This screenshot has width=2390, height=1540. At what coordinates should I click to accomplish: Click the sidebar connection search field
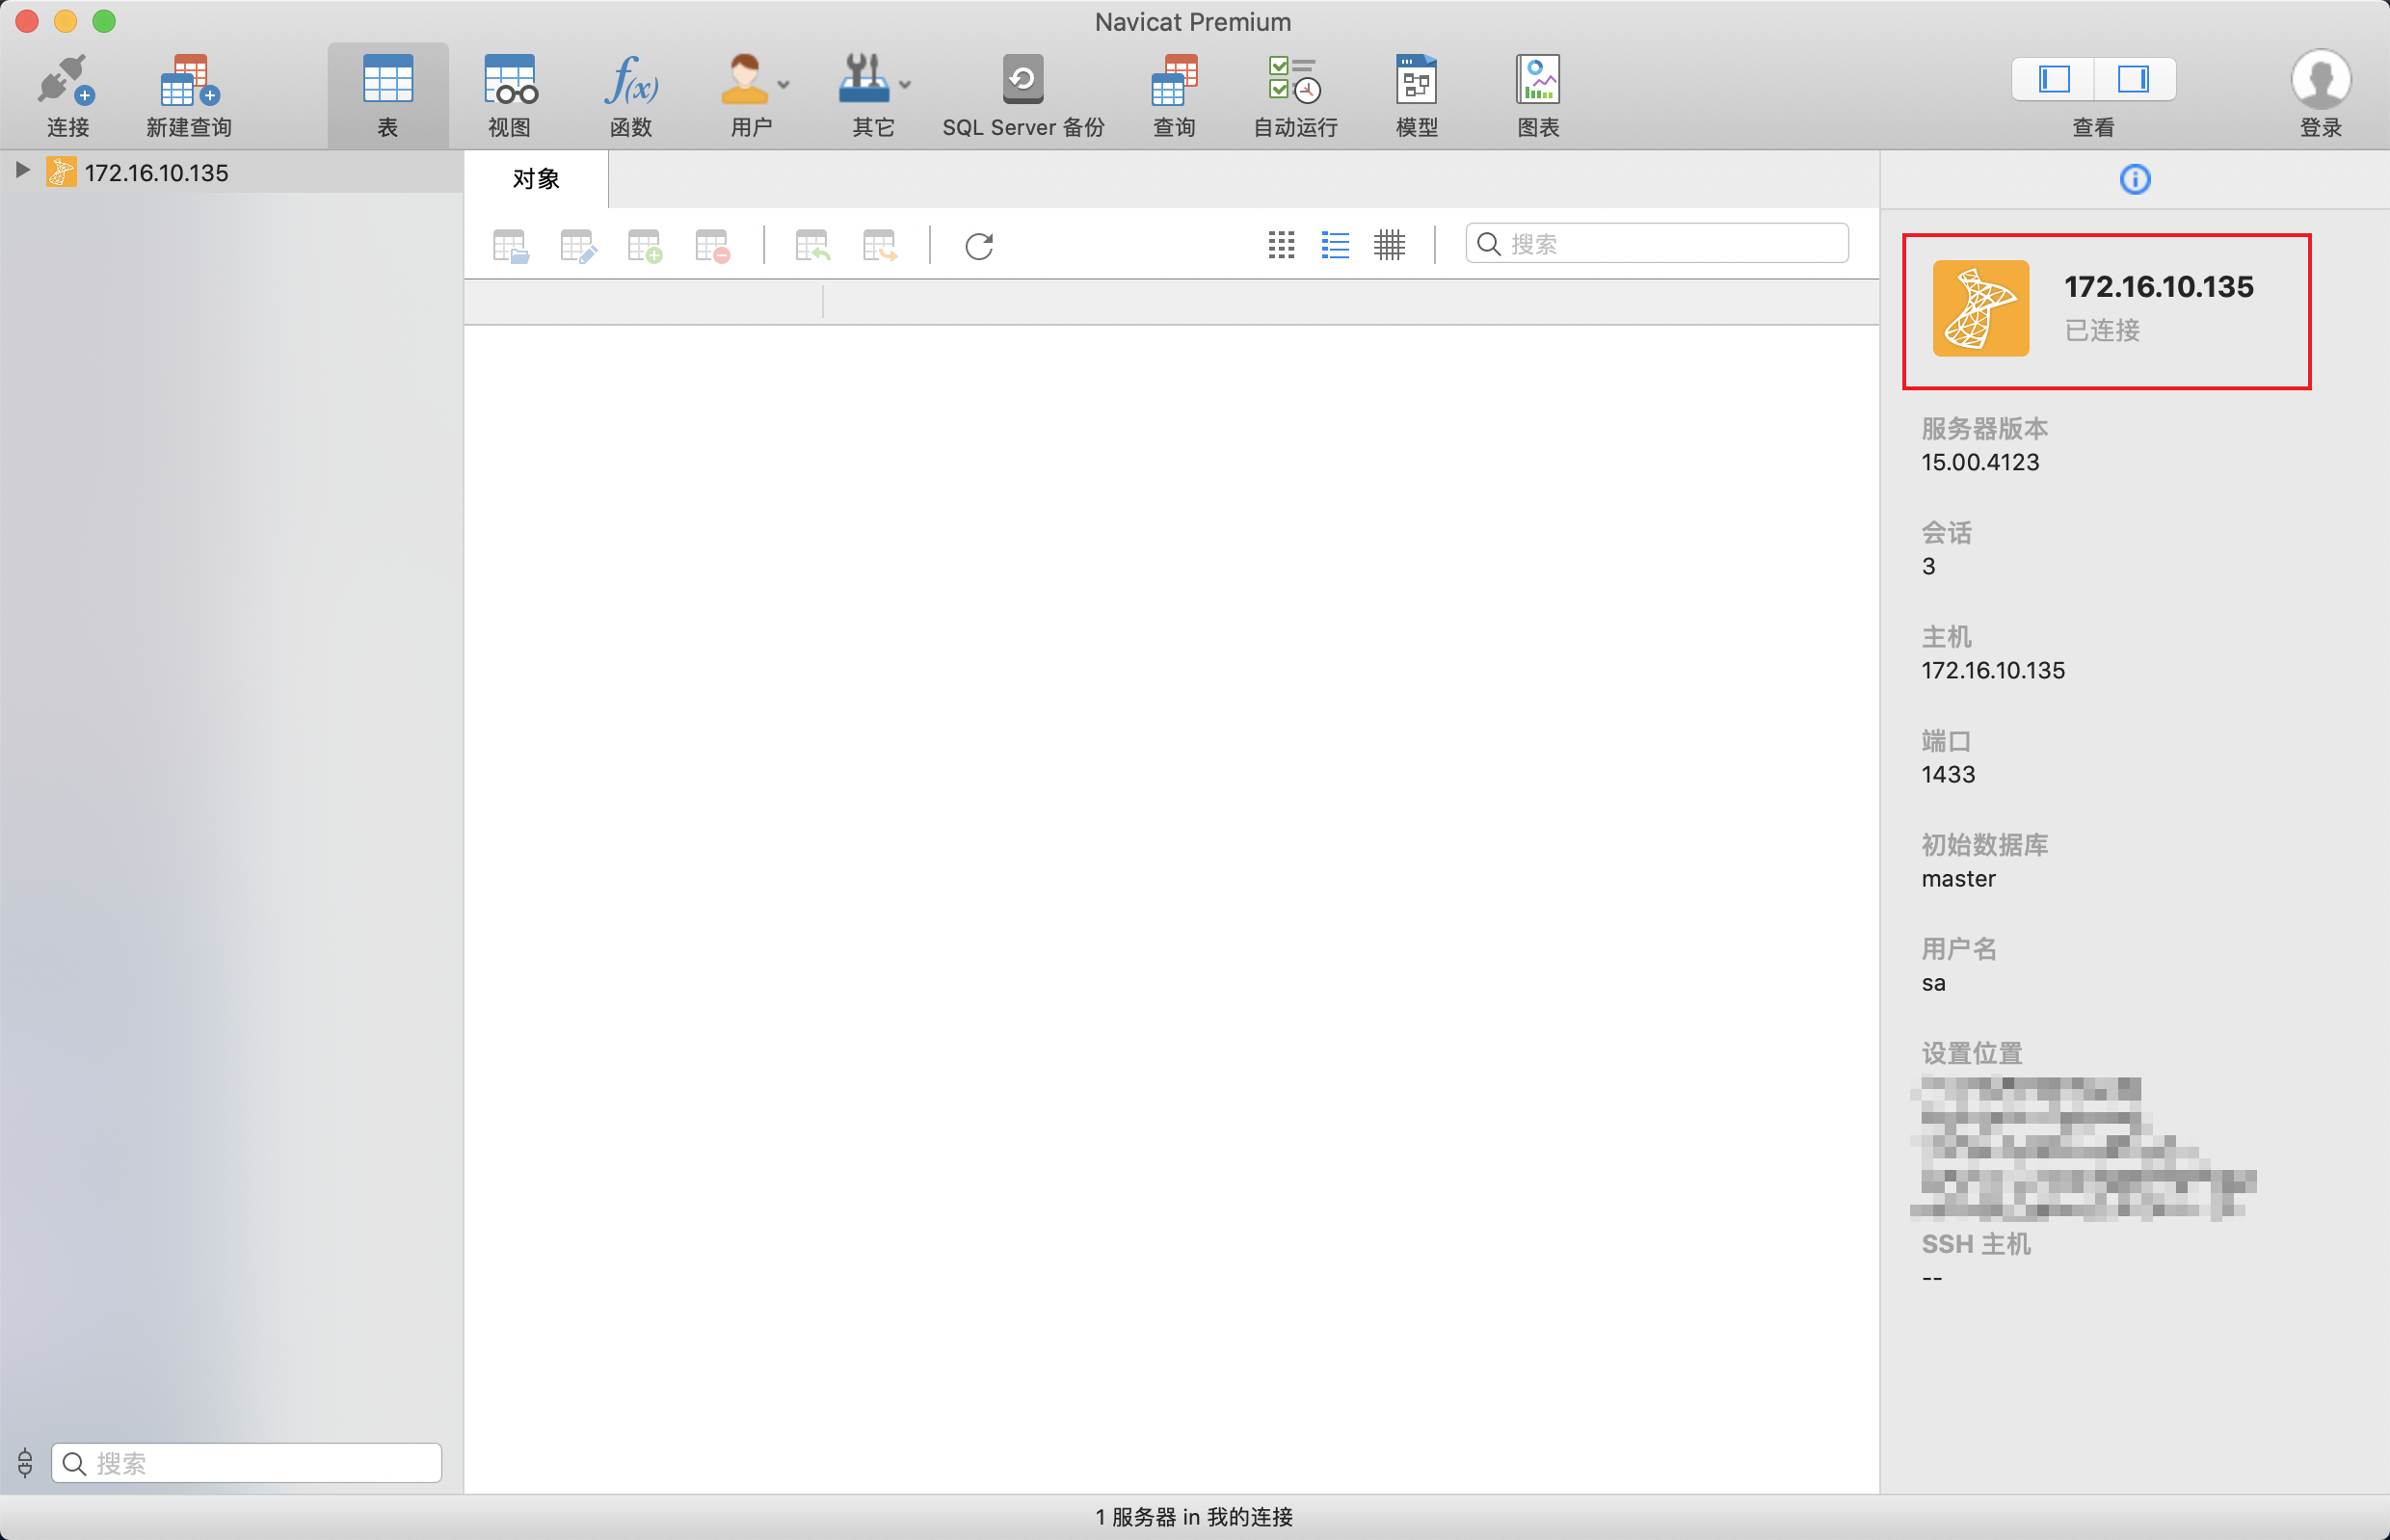tap(246, 1463)
